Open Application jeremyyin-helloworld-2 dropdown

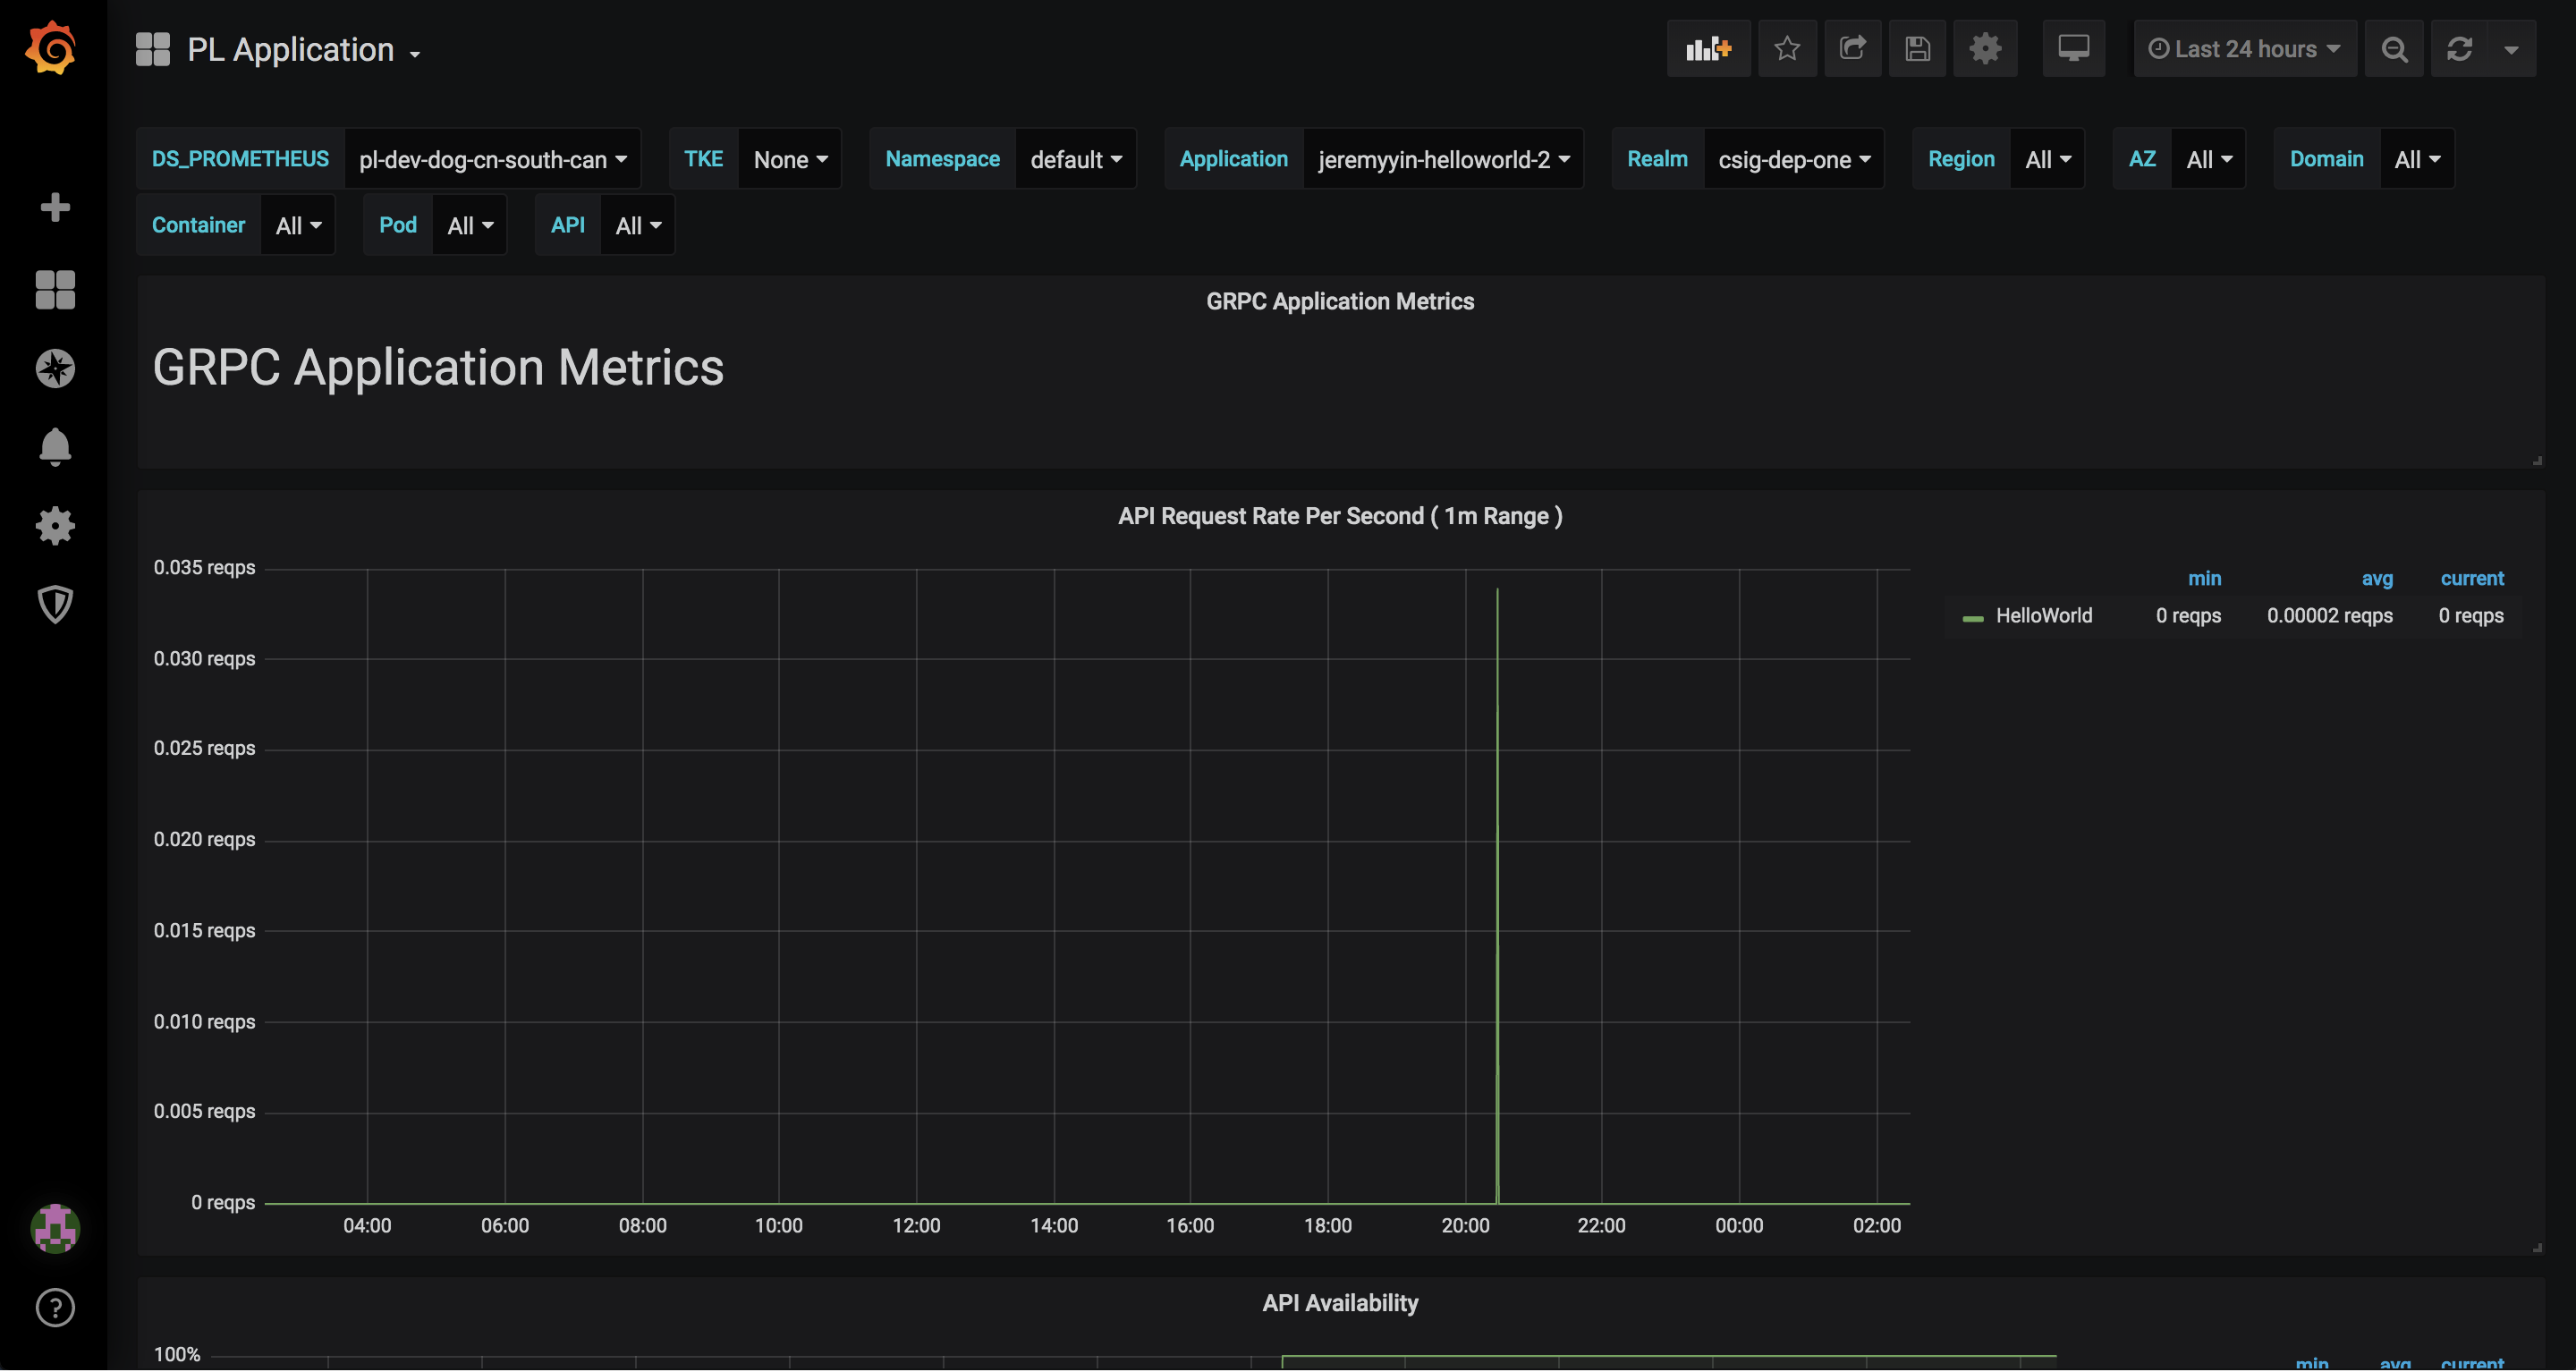pos(1443,159)
